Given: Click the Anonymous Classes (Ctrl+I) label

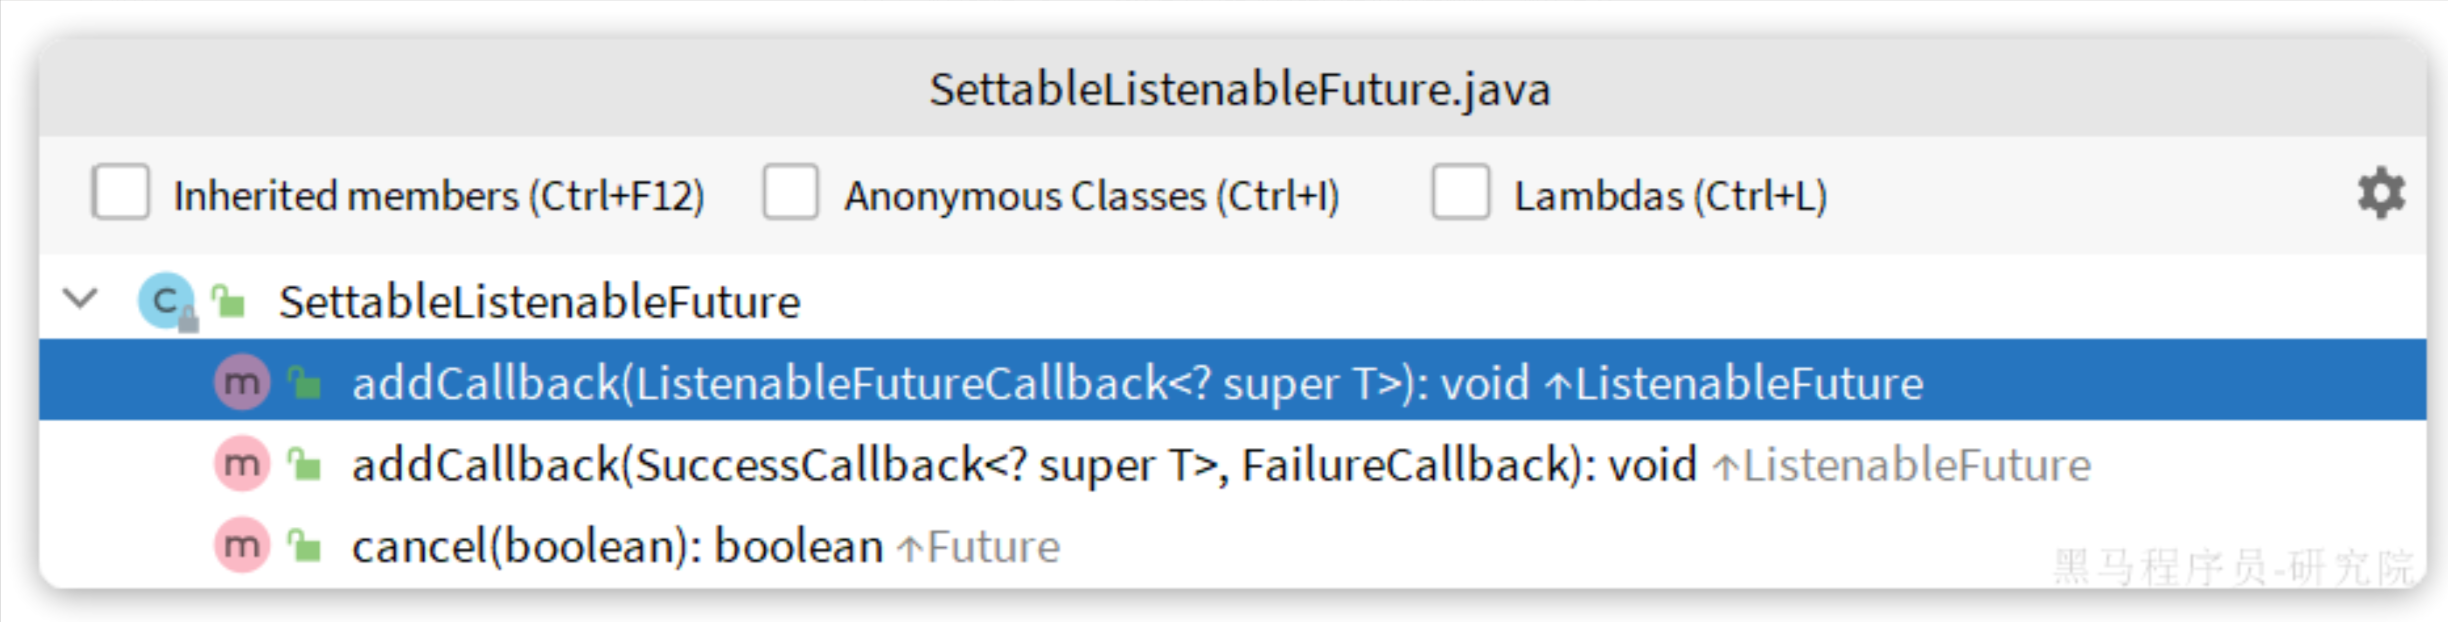Looking at the screenshot, I should pyautogui.click(x=1091, y=196).
